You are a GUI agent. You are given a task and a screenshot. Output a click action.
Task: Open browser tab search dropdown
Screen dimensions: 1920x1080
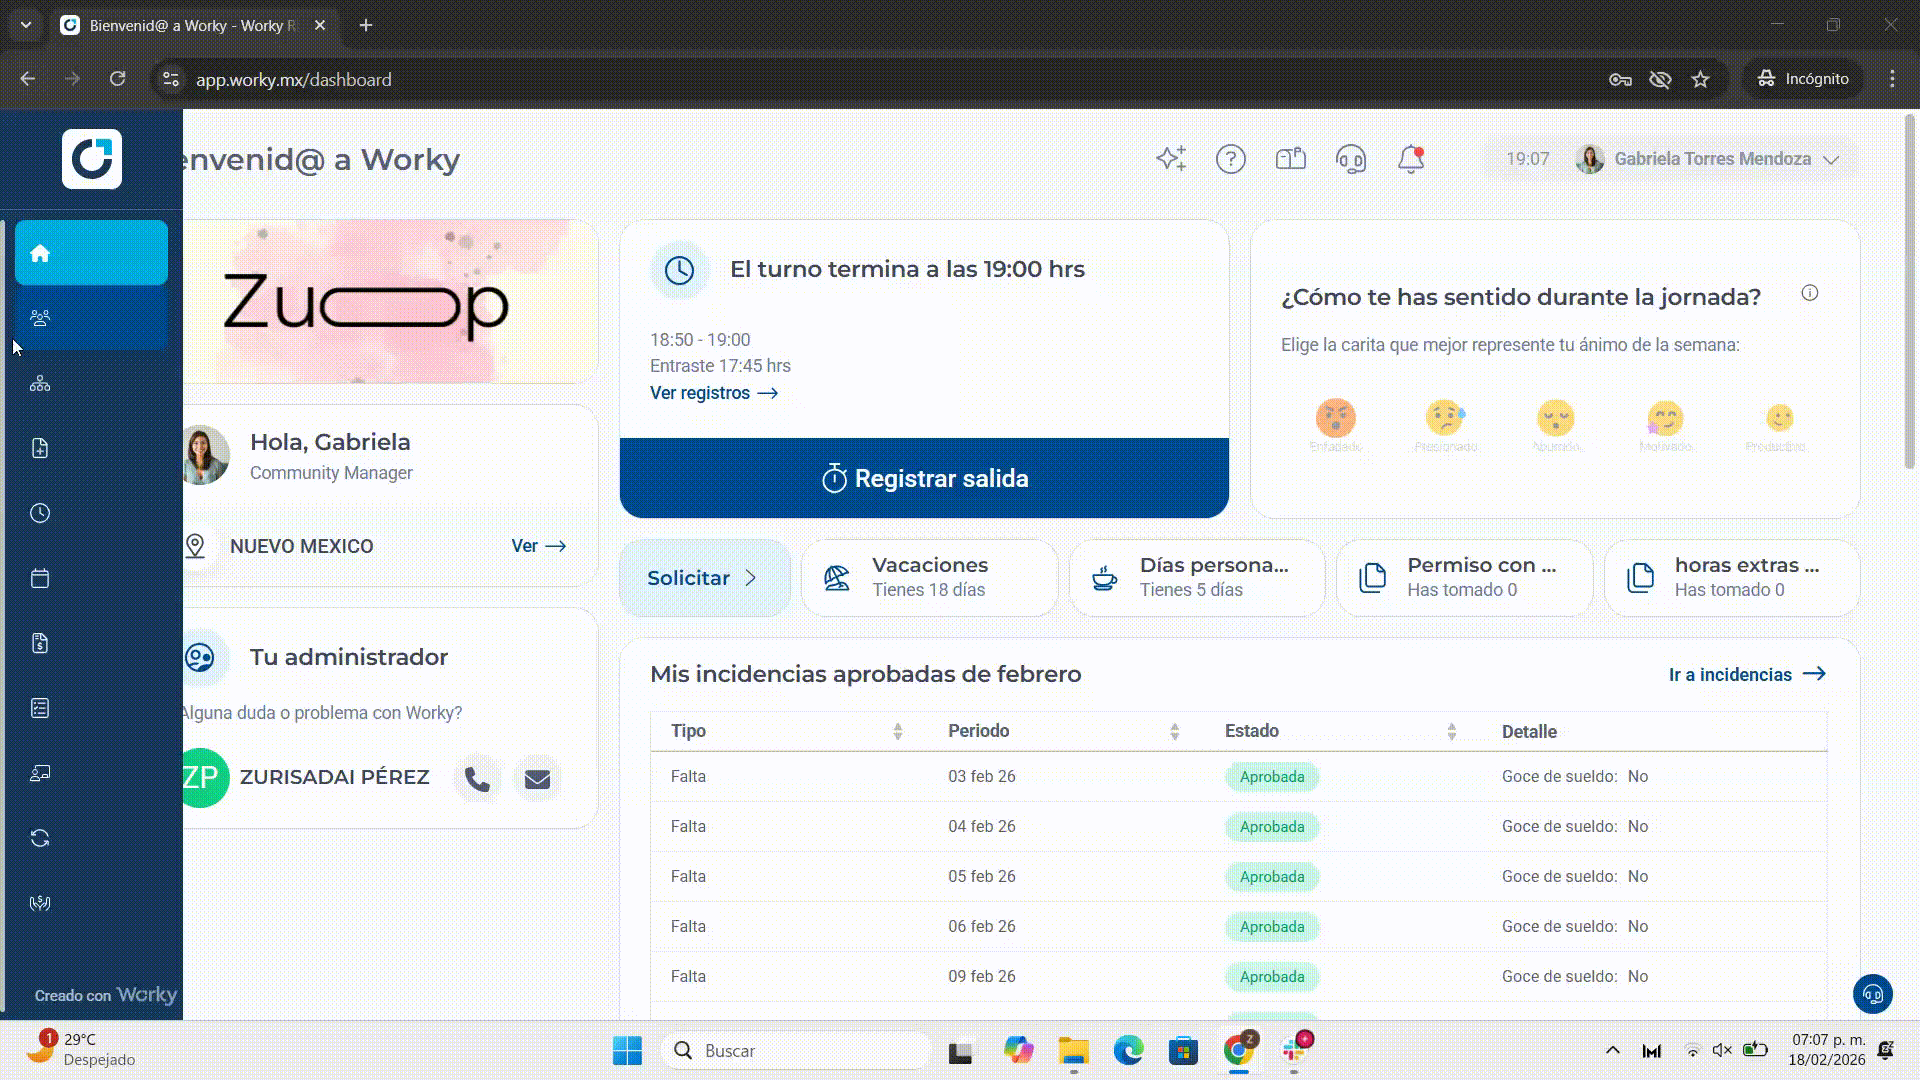[x=26, y=25]
